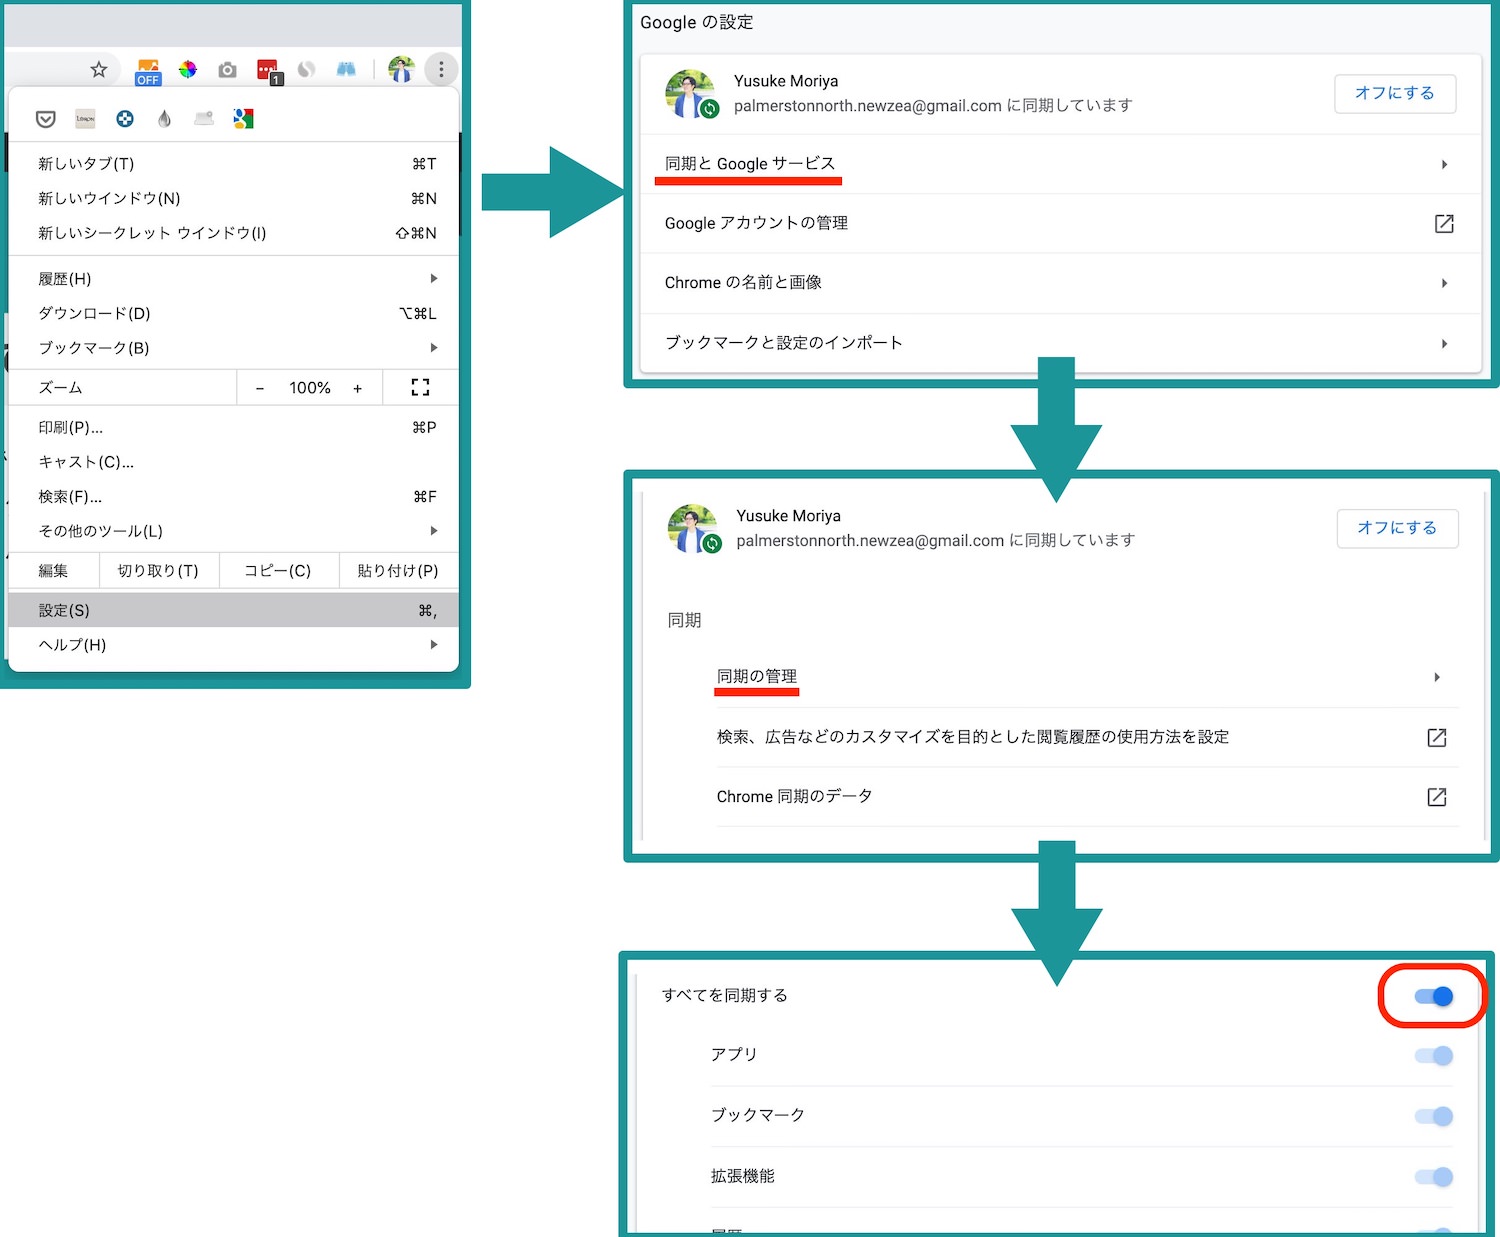Open Google アカウントの管理 link

click(1060, 224)
